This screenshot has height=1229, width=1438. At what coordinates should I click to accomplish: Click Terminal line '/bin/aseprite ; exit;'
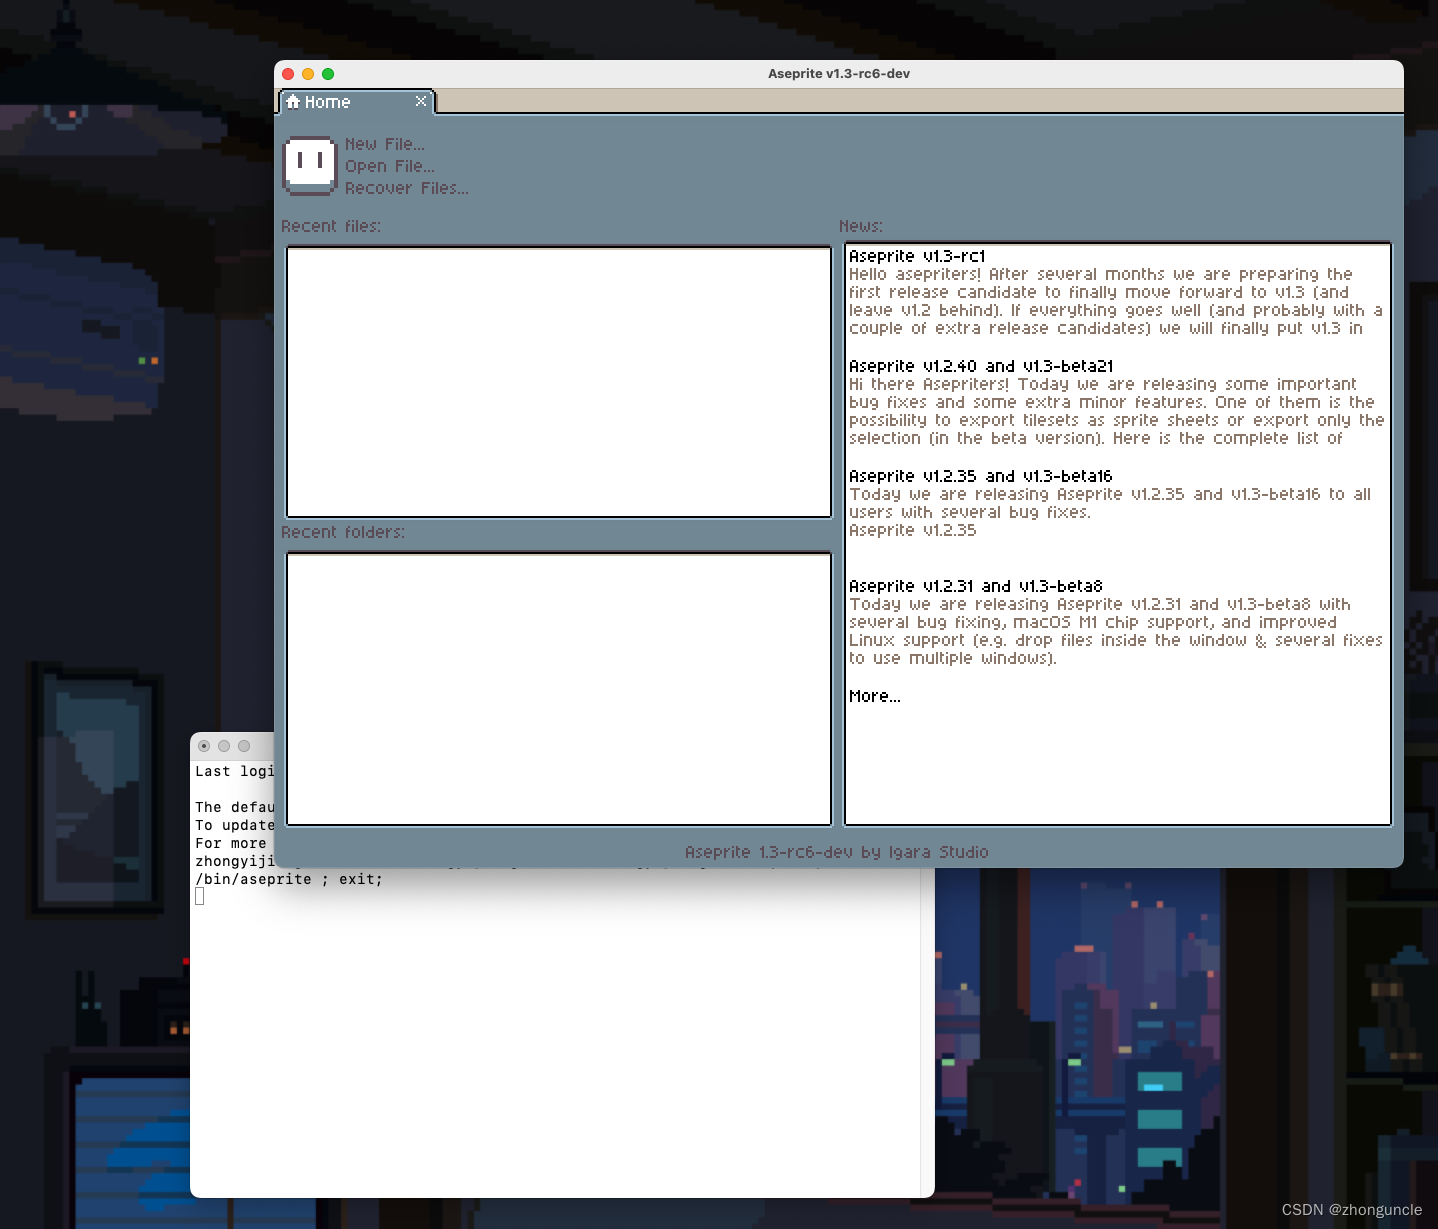[x=289, y=879]
